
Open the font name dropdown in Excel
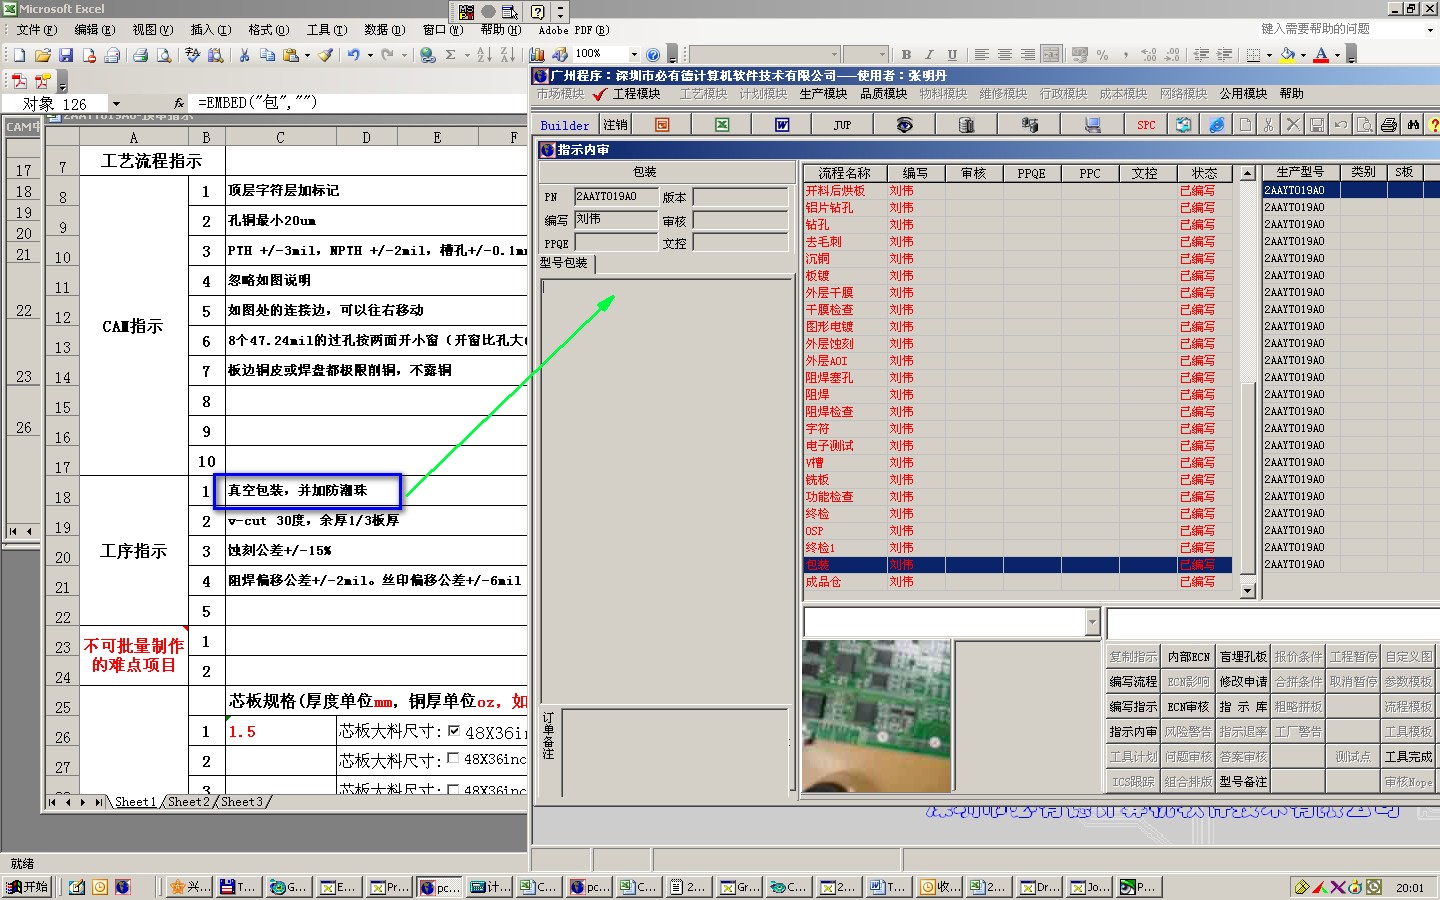pyautogui.click(x=832, y=55)
